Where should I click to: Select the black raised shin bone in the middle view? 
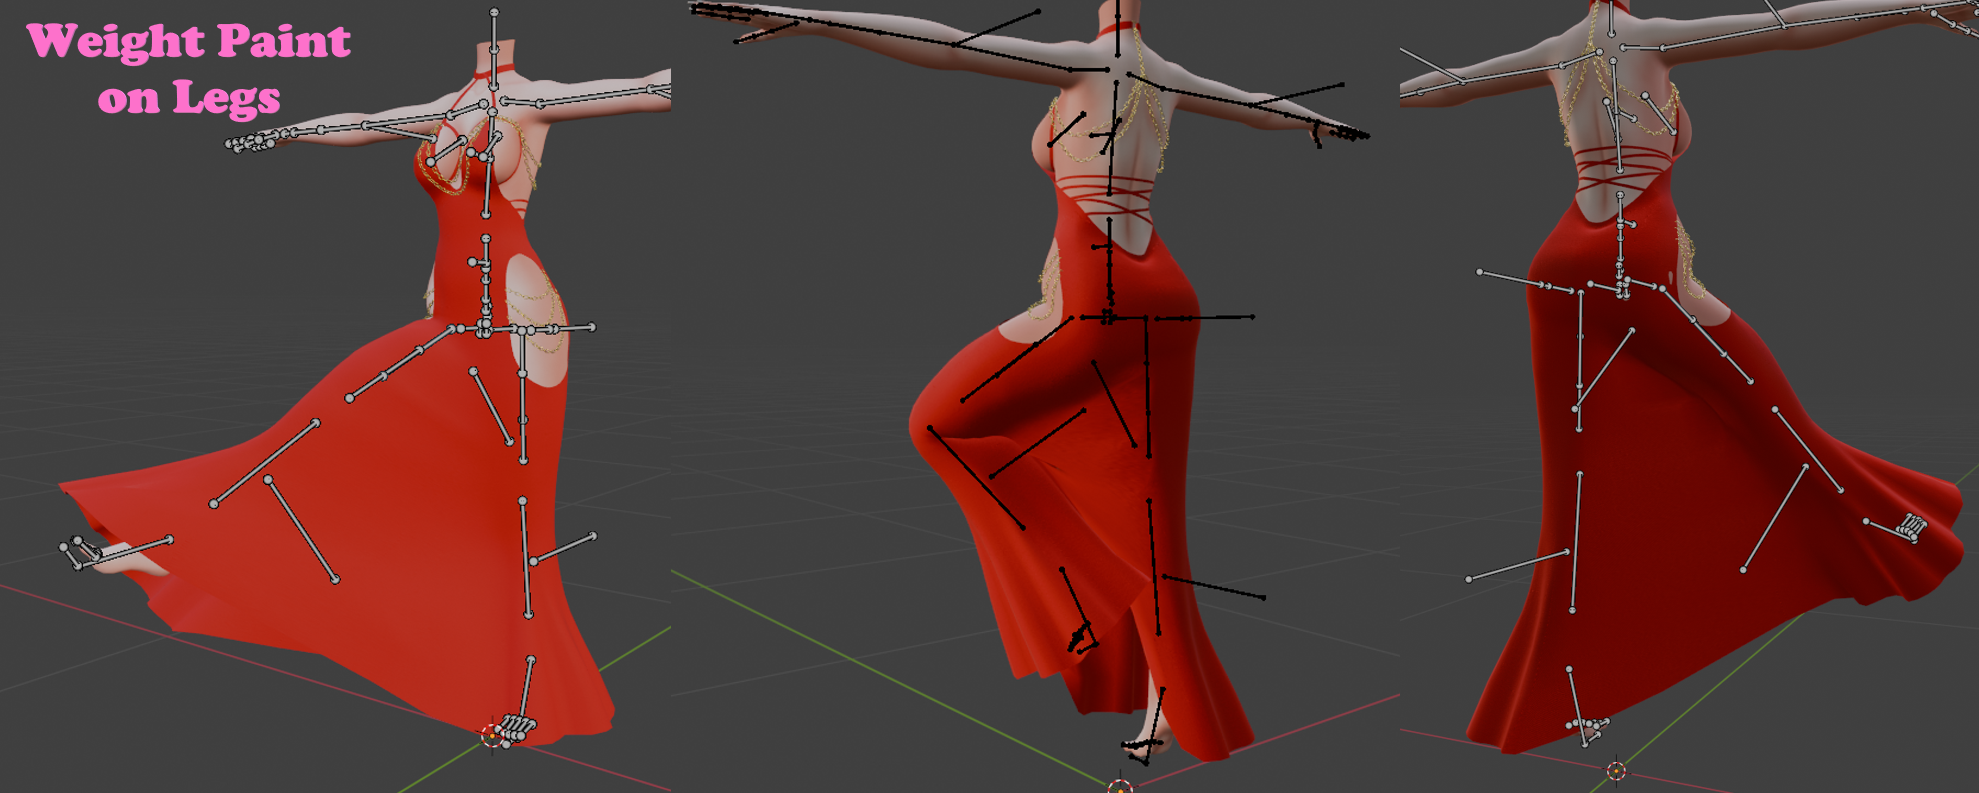[977, 478]
